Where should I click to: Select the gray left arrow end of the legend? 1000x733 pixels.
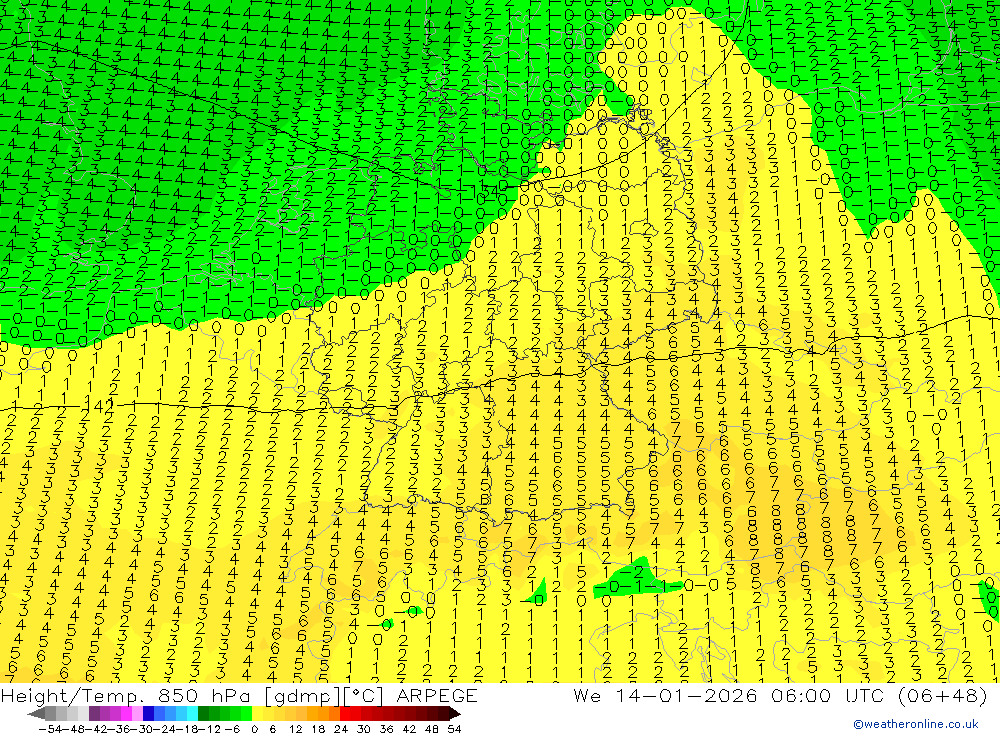click(36, 714)
